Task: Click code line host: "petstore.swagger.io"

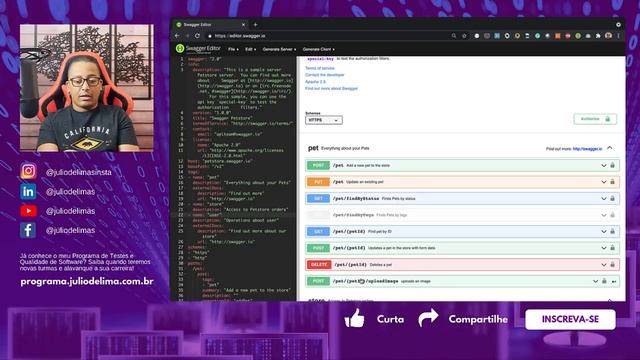Action: pos(221,161)
